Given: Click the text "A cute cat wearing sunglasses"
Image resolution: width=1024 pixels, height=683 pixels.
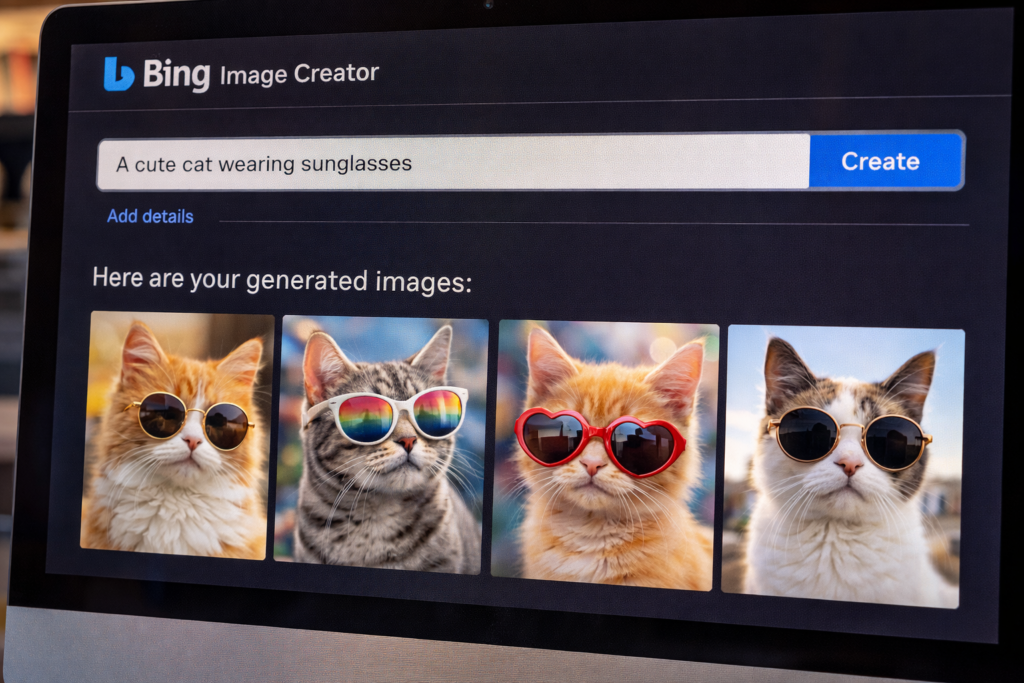Looking at the screenshot, I should [x=265, y=163].
